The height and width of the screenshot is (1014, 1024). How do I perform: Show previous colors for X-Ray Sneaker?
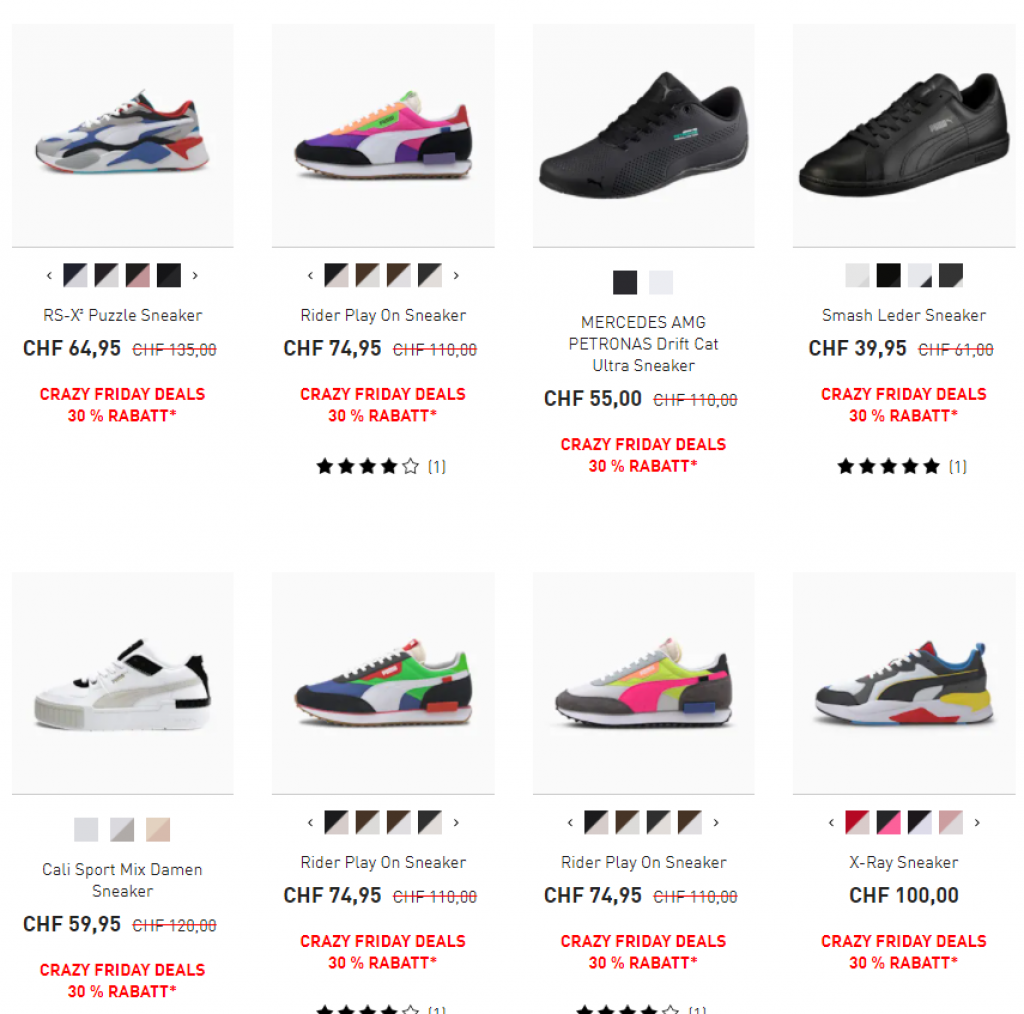(831, 823)
